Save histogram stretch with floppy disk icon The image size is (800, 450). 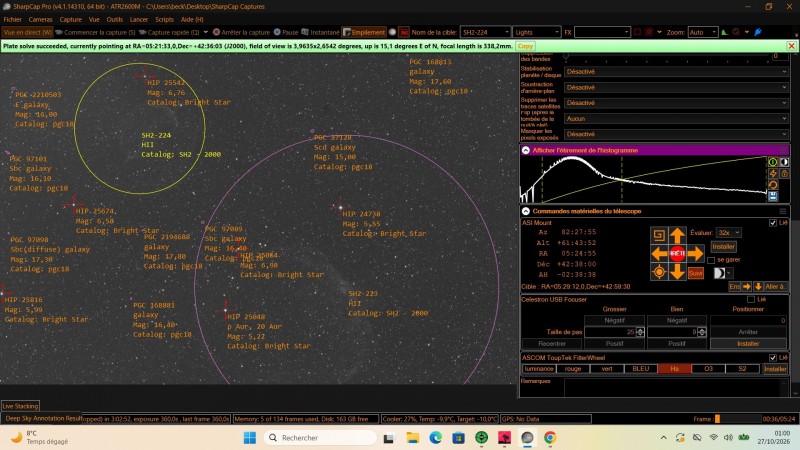click(773, 196)
